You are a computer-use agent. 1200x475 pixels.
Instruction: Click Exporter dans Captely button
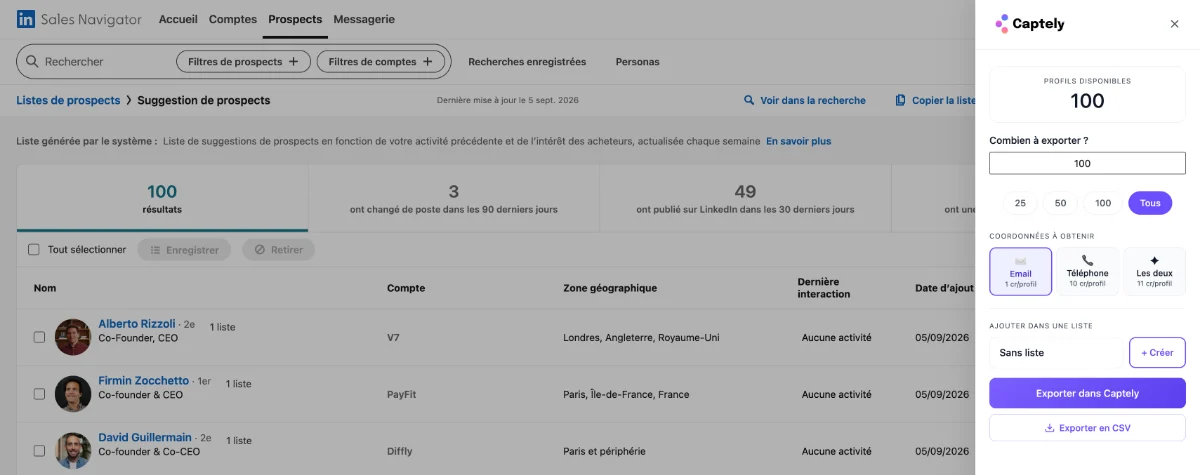pos(1087,393)
